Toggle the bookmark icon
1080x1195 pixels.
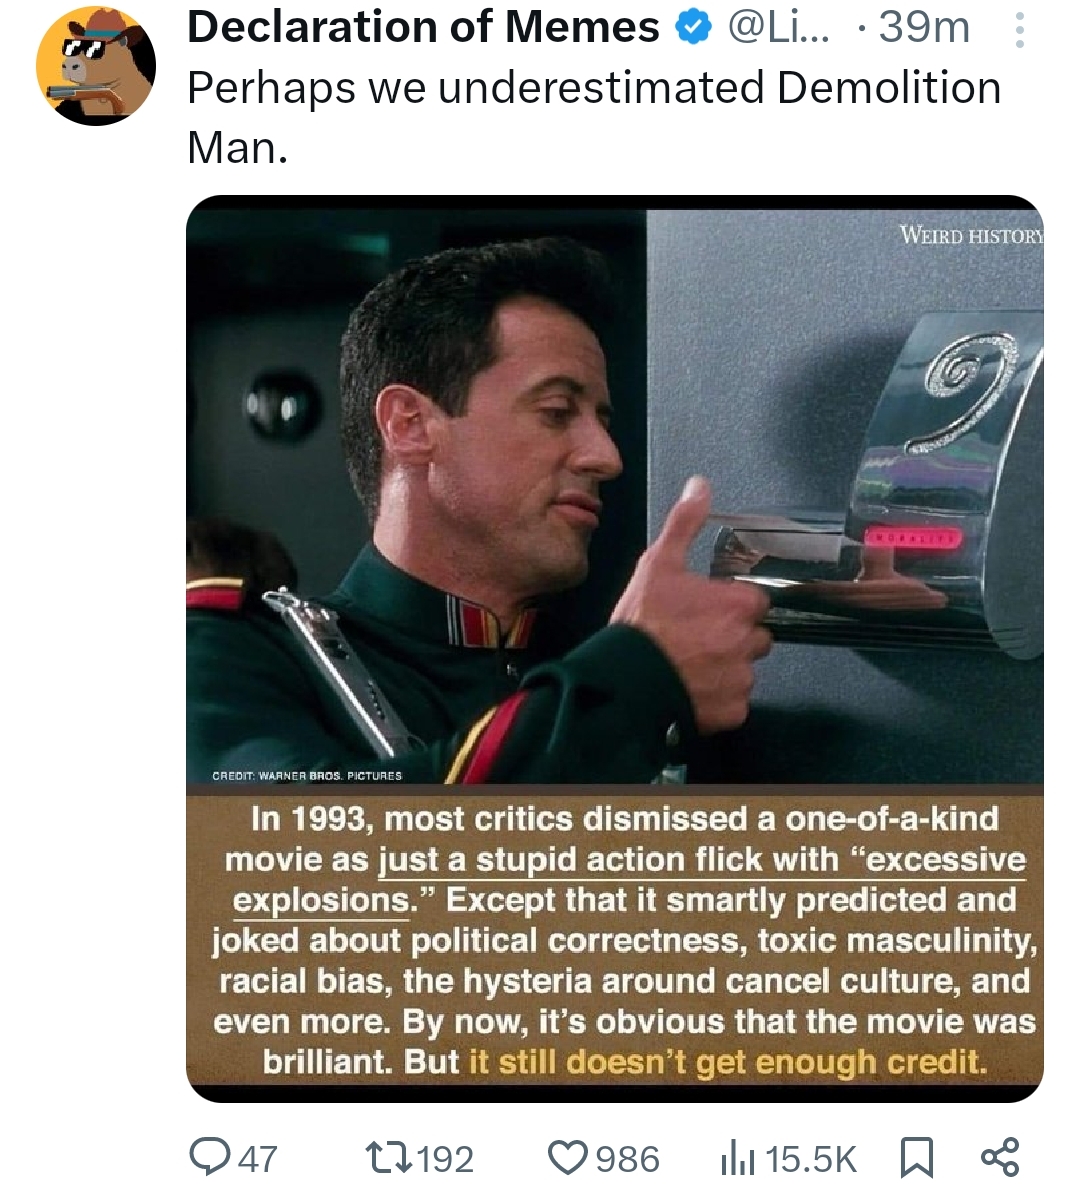tap(917, 1158)
